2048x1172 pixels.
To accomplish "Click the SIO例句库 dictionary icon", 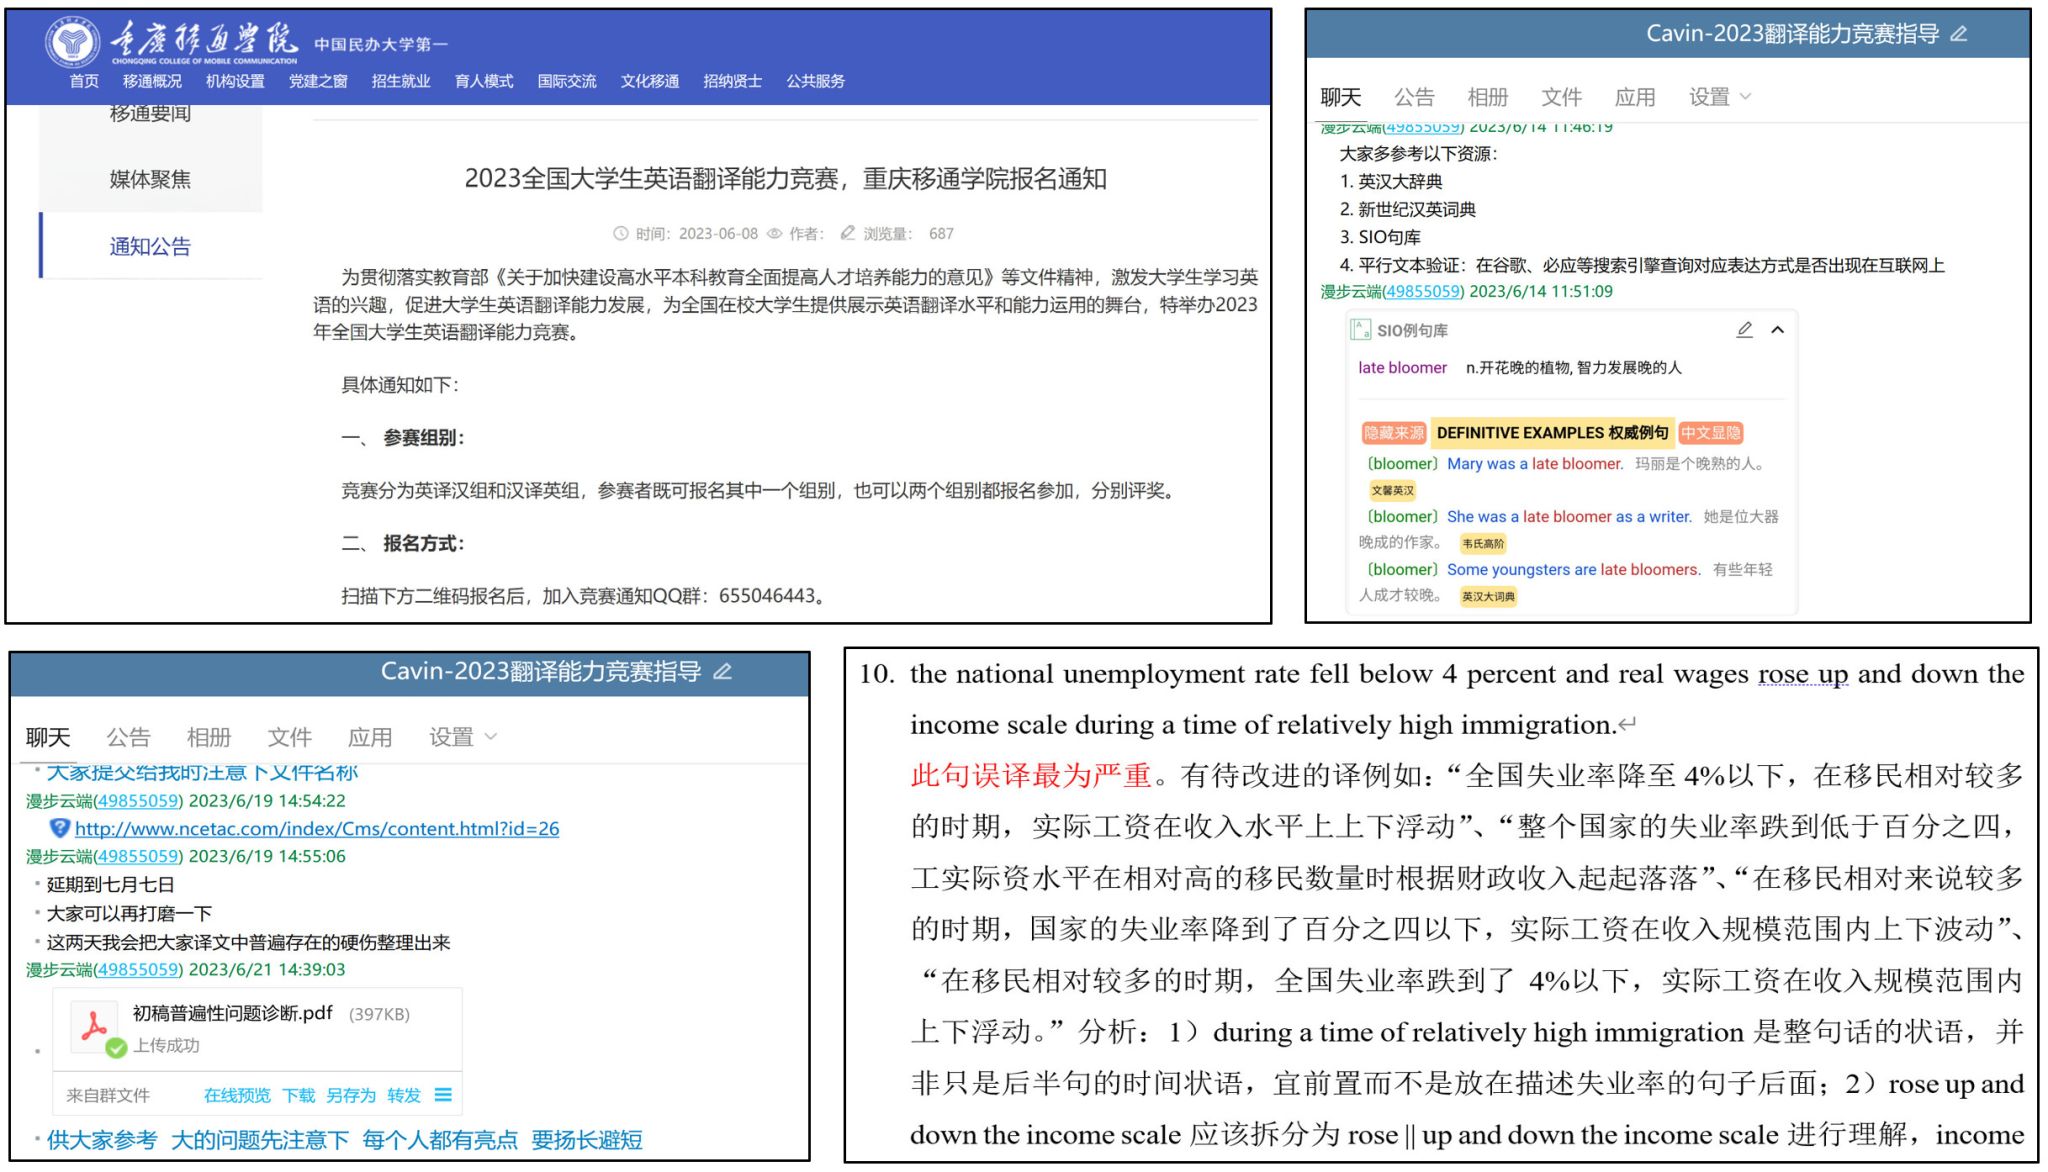I will (1361, 330).
